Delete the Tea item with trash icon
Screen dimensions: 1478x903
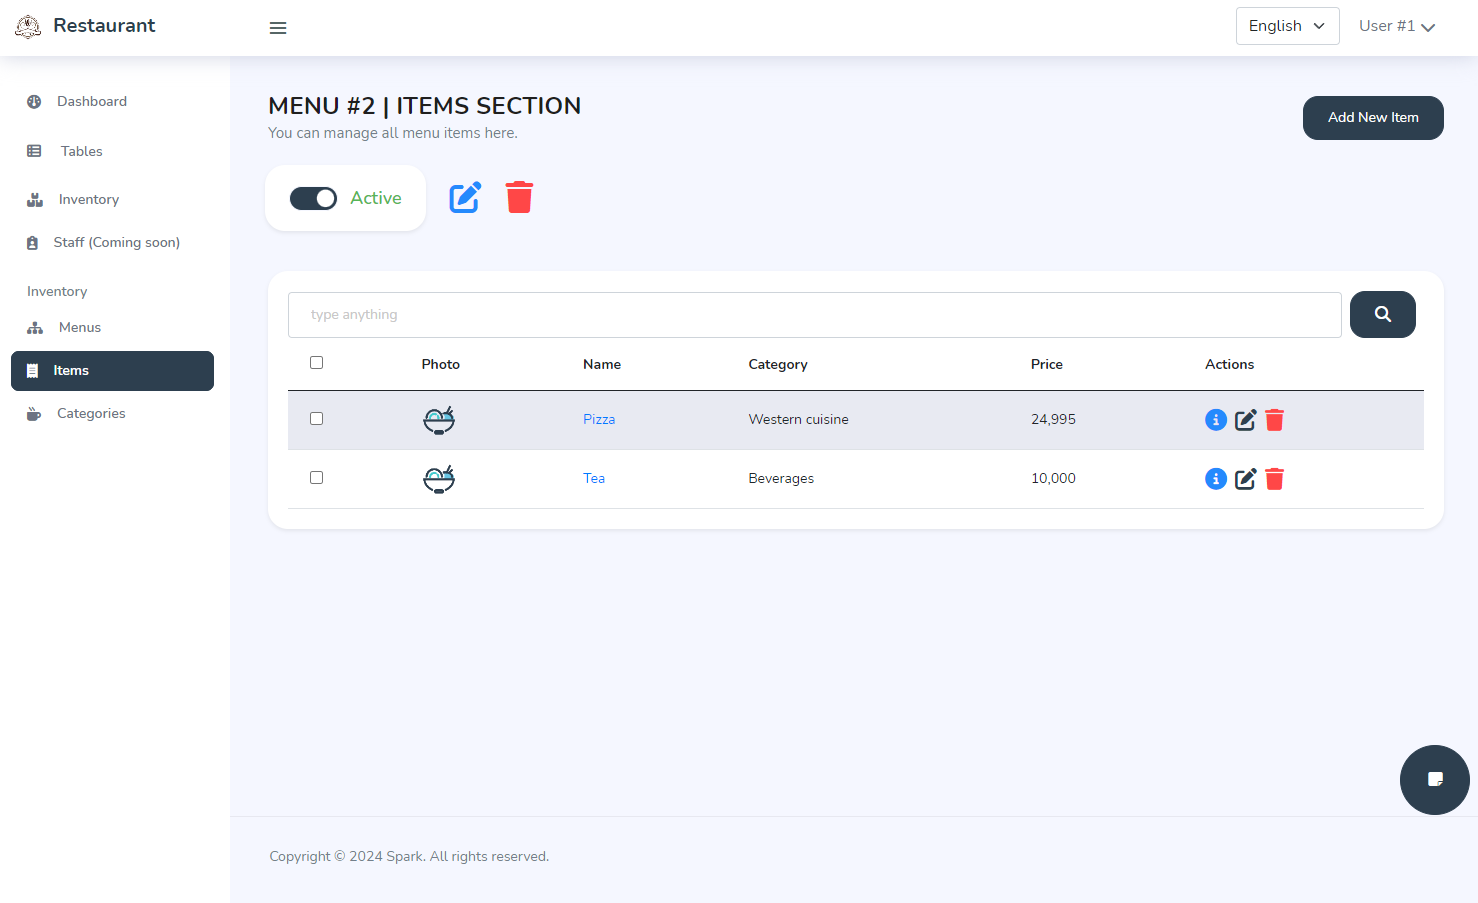tap(1274, 479)
